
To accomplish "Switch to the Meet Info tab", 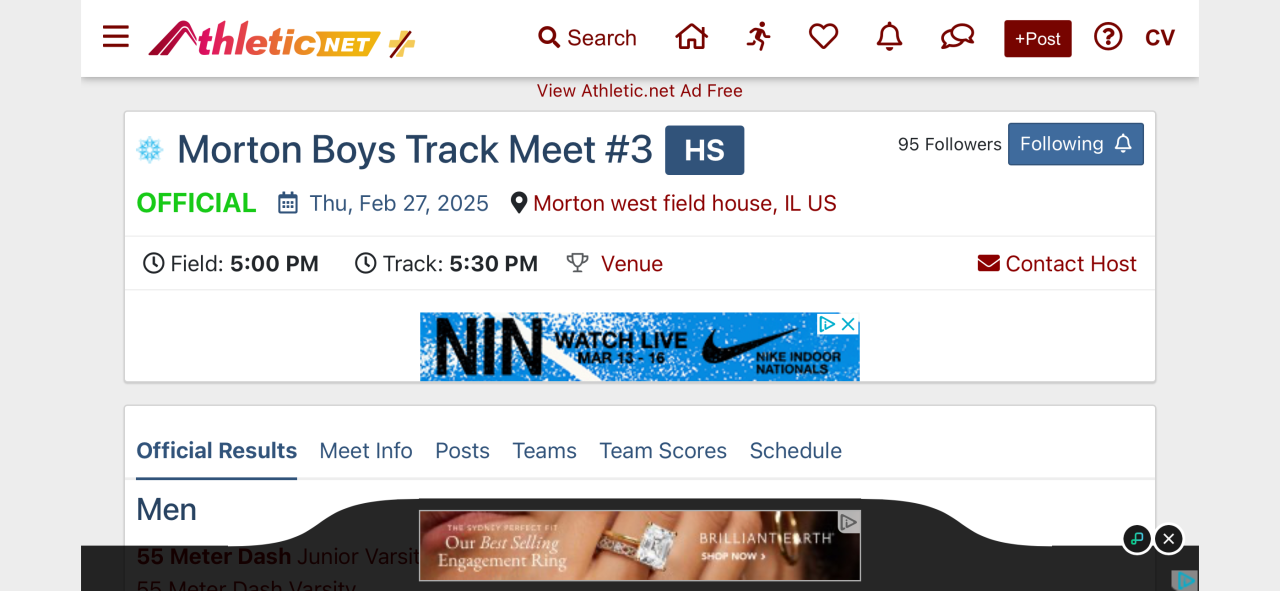I will (366, 451).
